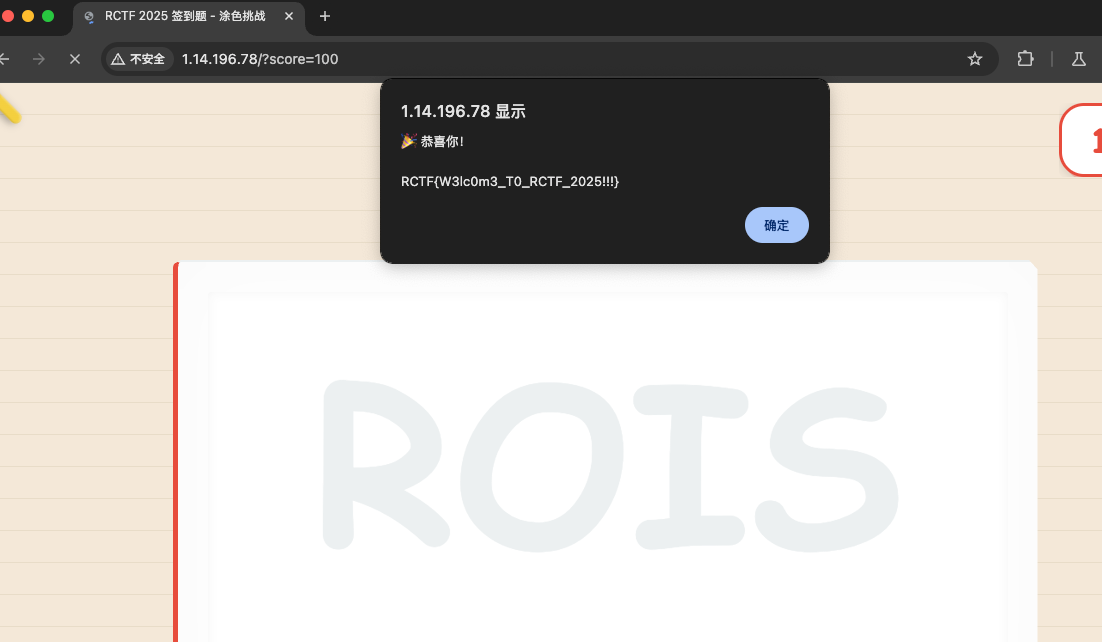The width and height of the screenshot is (1102, 642).
Task: Click the yellow window minimize button
Action: (x=28, y=16)
